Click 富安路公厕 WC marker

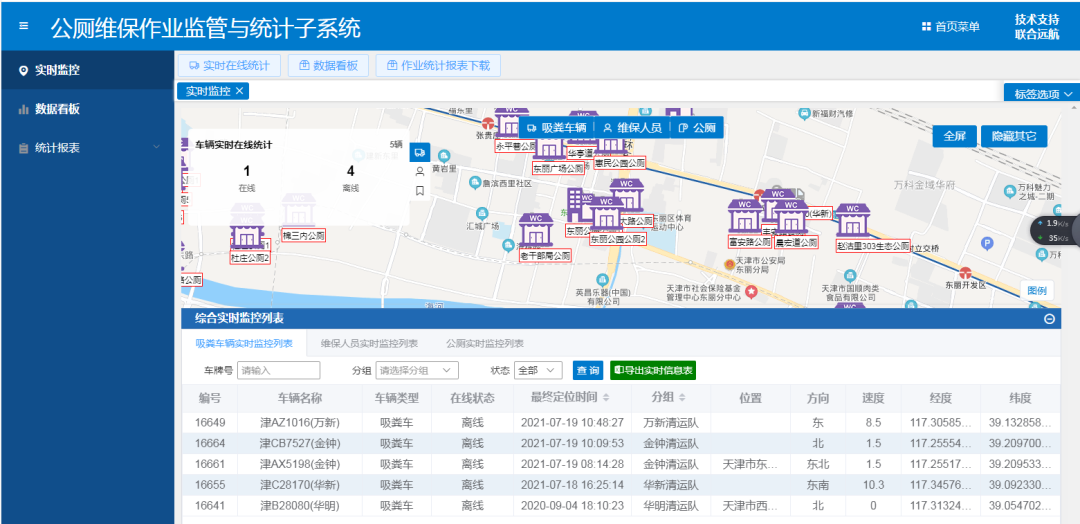click(x=745, y=216)
